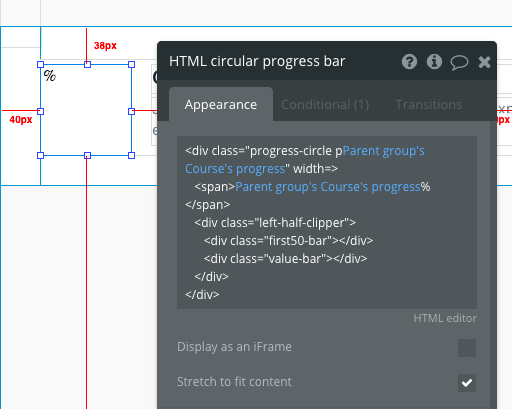Click the bottom-middle handle of the selected element

click(x=87, y=155)
